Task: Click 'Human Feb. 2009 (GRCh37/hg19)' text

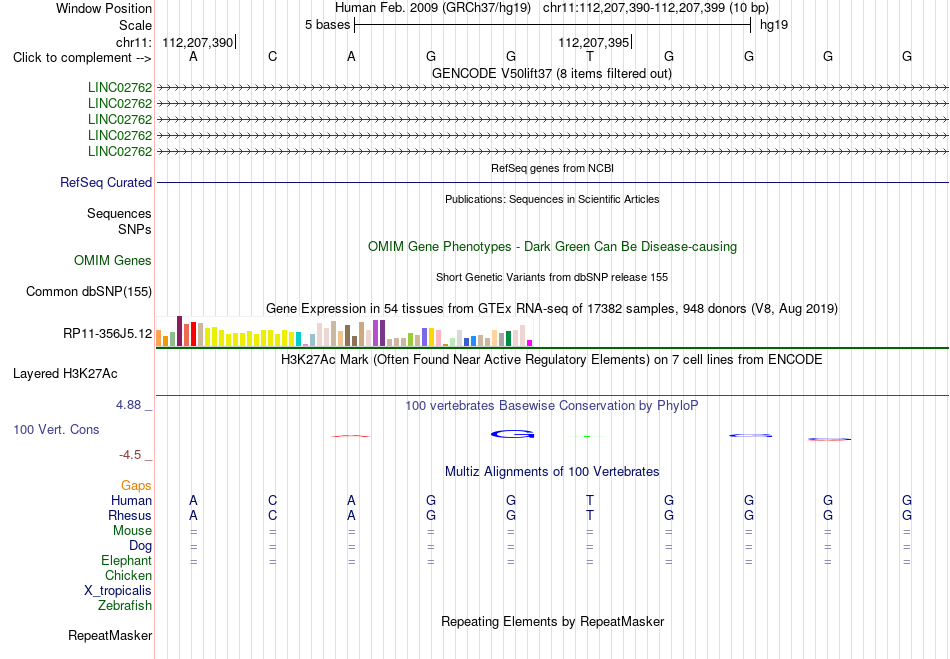Action: pos(433,8)
